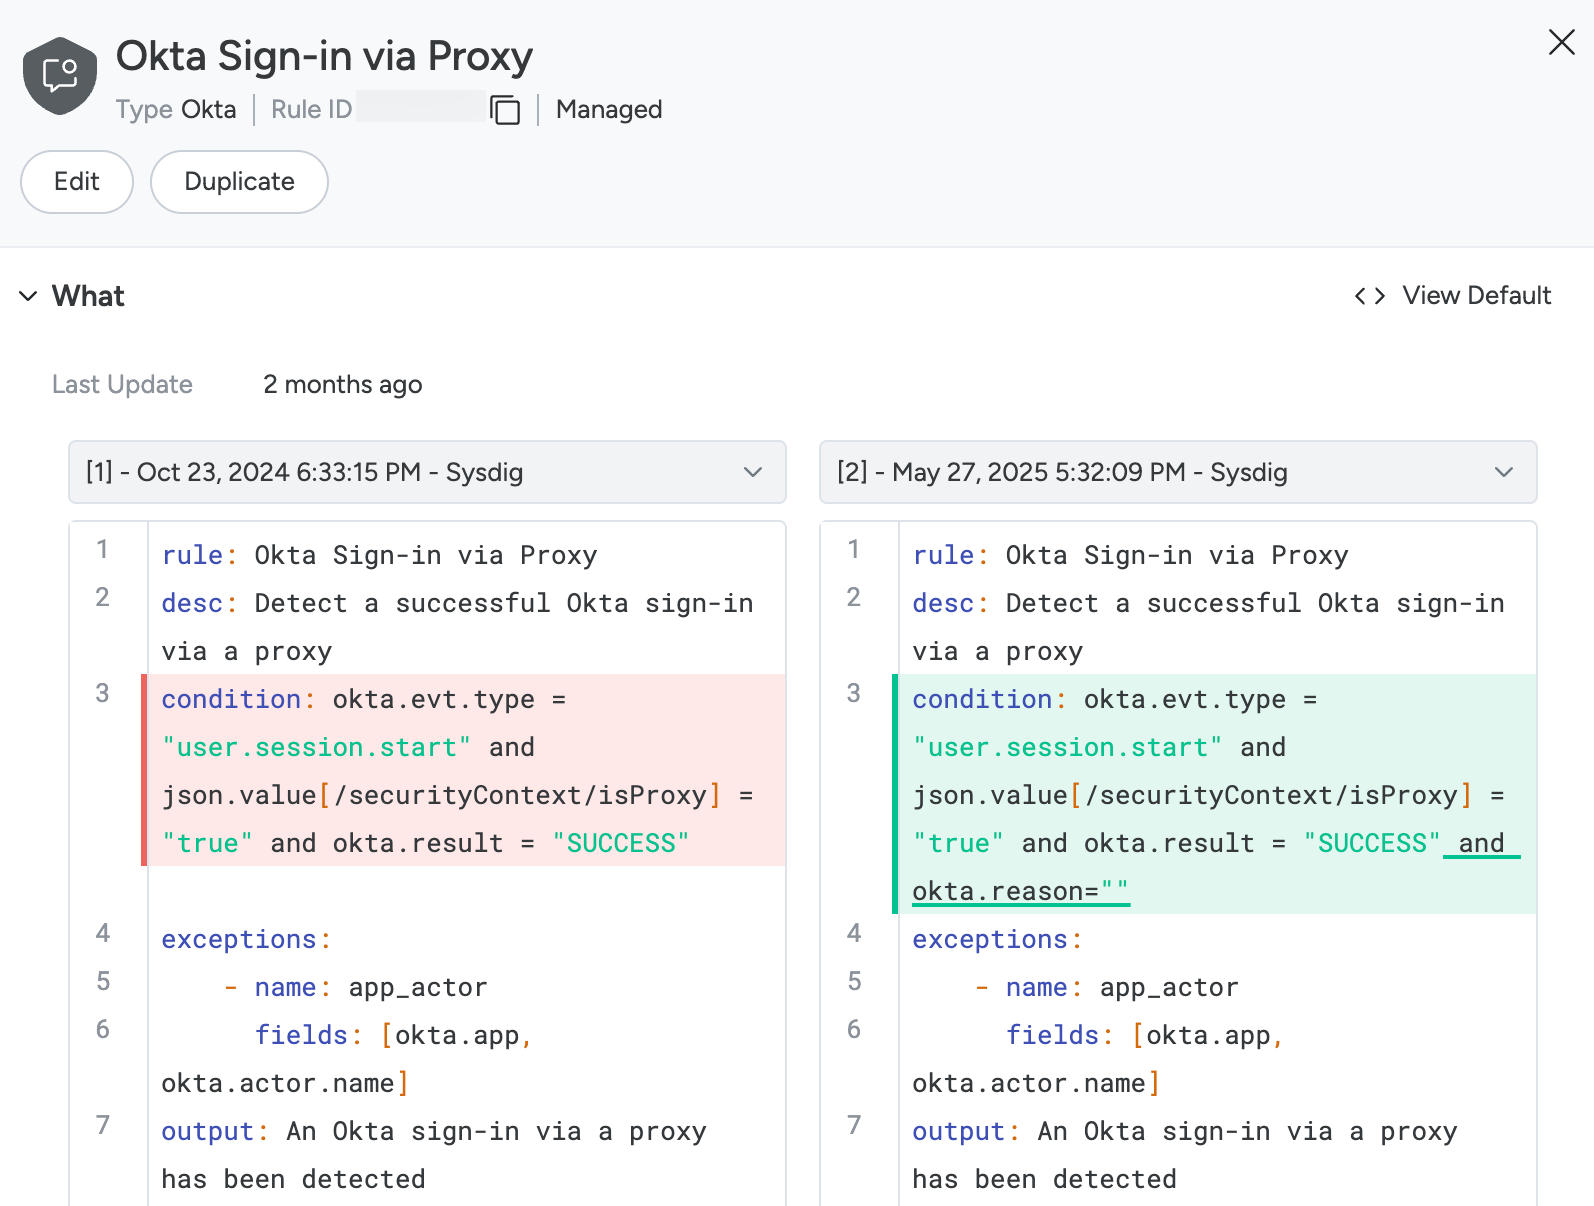Click line number 3 in right diff gutter

[853, 693]
